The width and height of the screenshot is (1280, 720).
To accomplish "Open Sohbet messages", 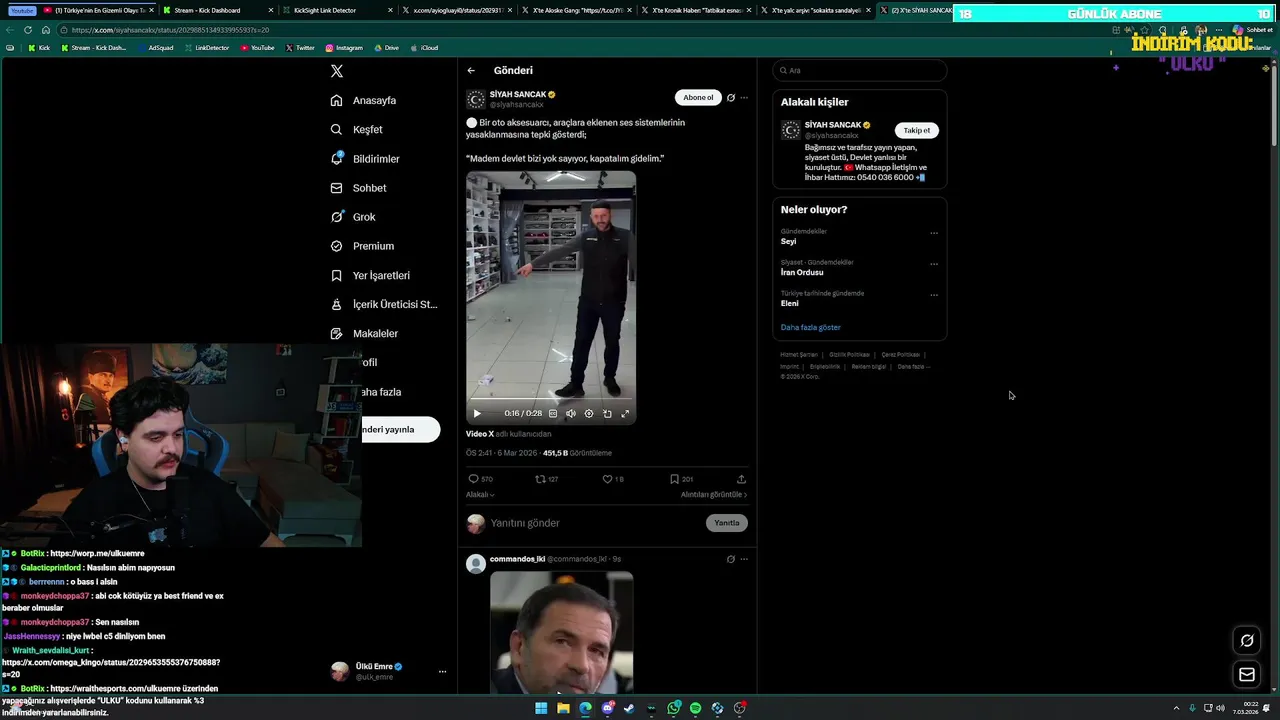I will (358, 188).
